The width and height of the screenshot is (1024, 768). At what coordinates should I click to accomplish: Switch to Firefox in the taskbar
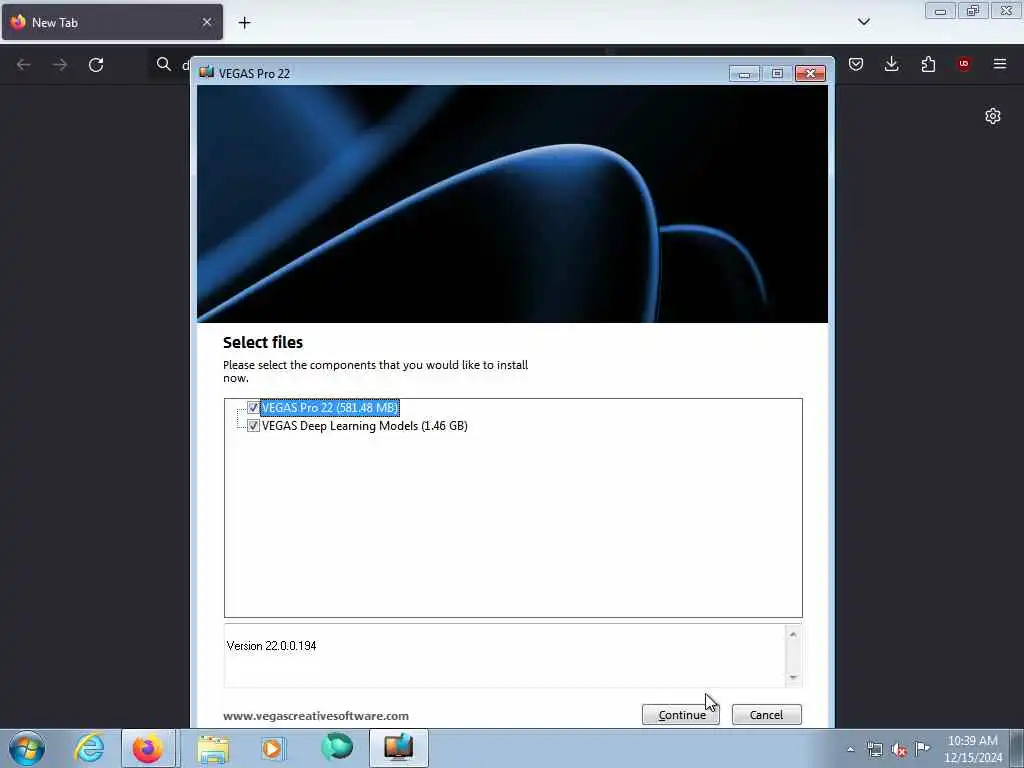pos(148,748)
